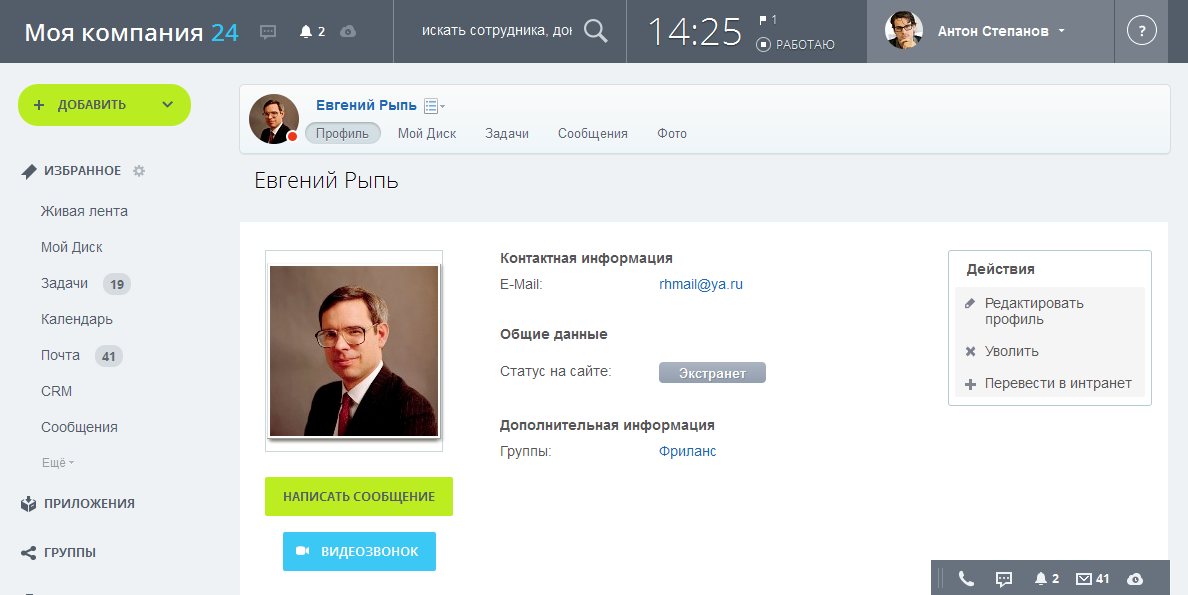
Task: Open Favorites settings gear icon
Action: point(139,171)
